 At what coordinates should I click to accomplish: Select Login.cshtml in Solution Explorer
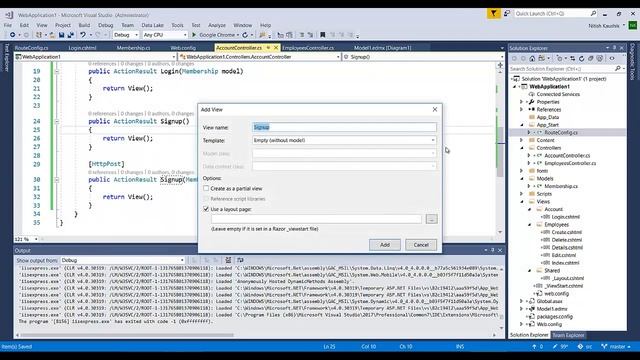[x=565, y=217]
